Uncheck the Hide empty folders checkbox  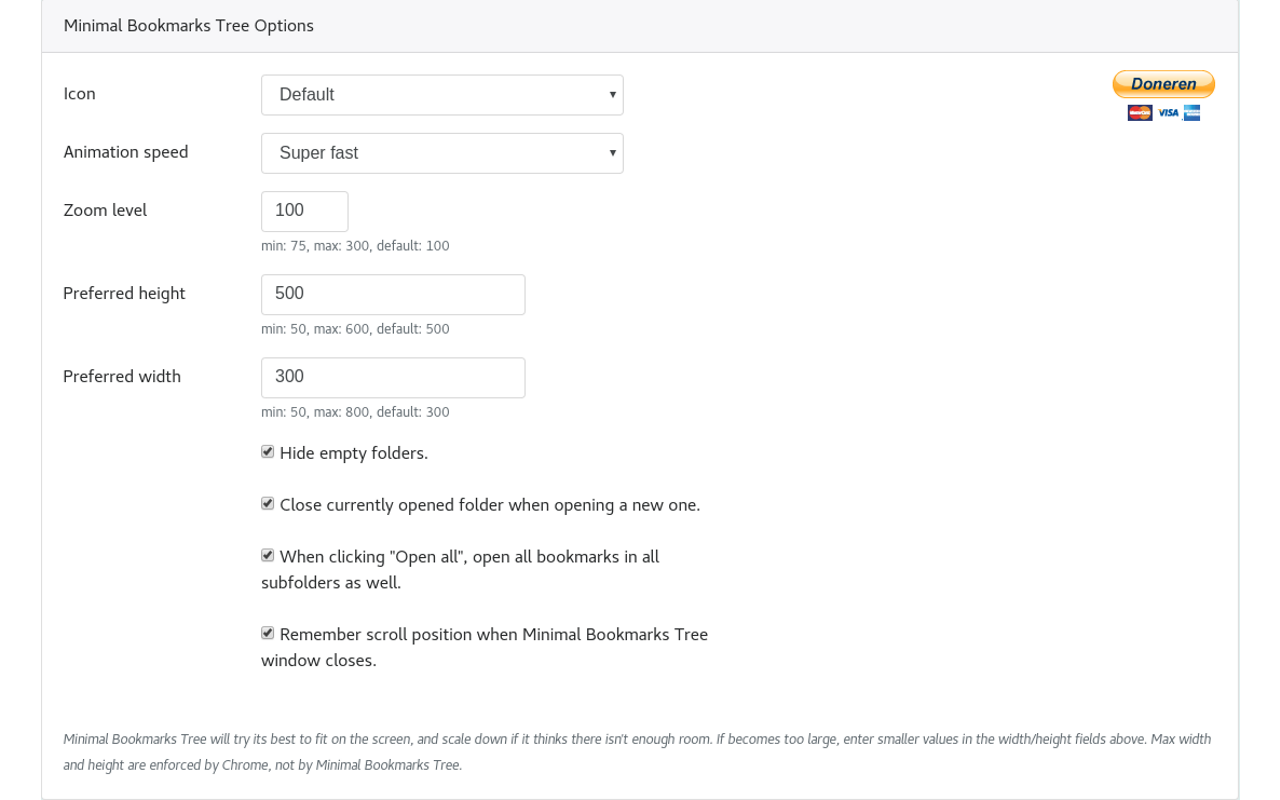click(x=267, y=452)
